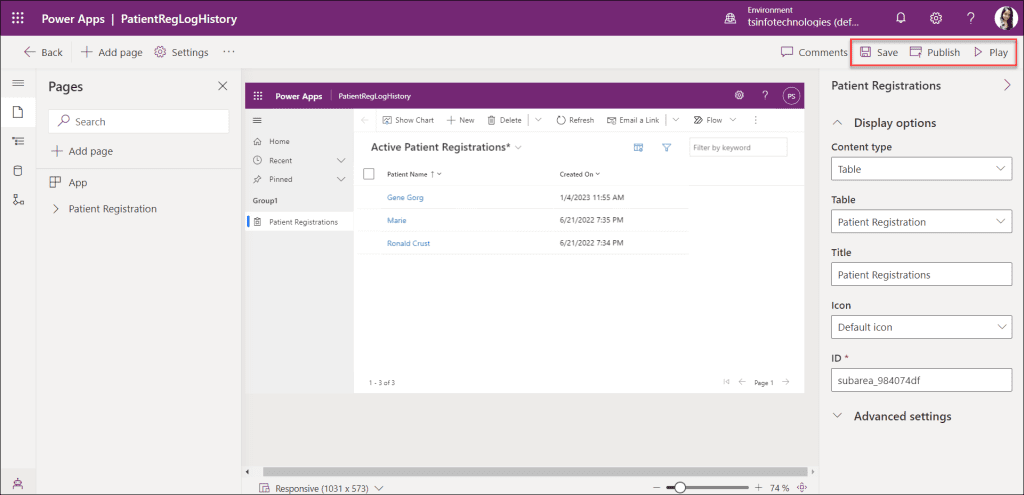Image resolution: width=1024 pixels, height=495 pixels.
Task: Click preview app launcher waffle icon
Action: [257, 96]
